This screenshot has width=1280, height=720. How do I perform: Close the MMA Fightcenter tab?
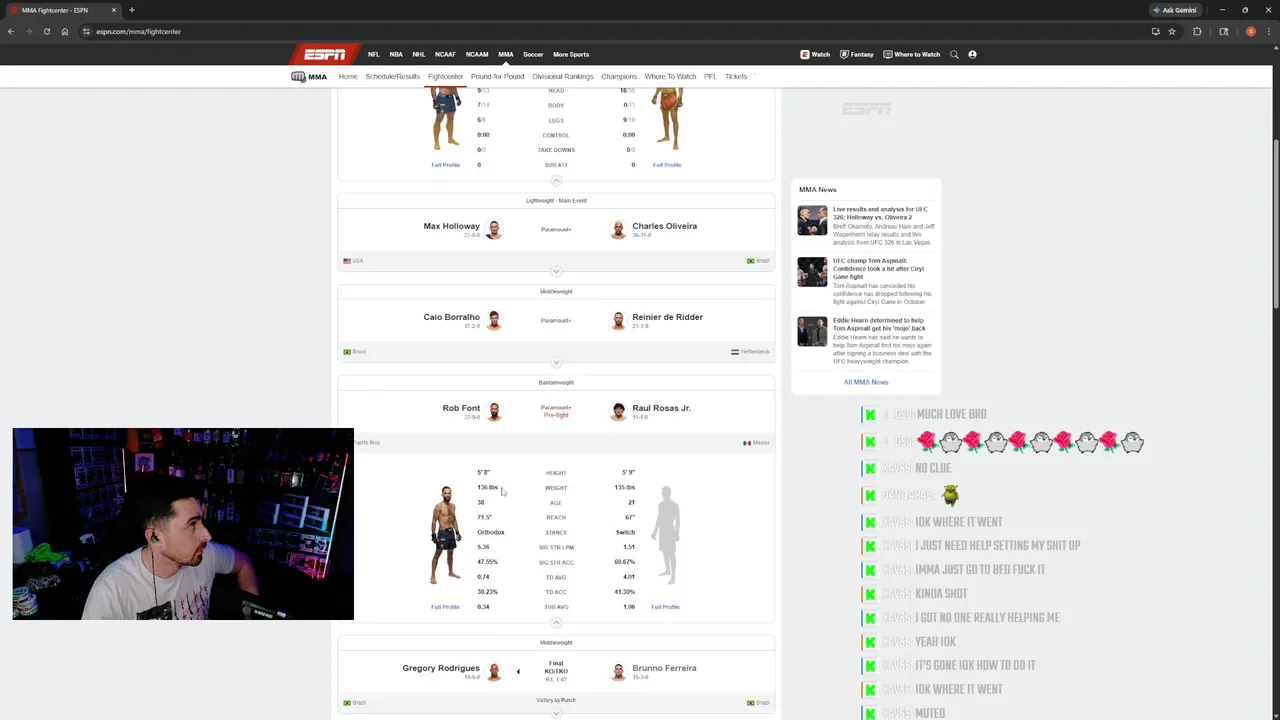click(x=114, y=10)
